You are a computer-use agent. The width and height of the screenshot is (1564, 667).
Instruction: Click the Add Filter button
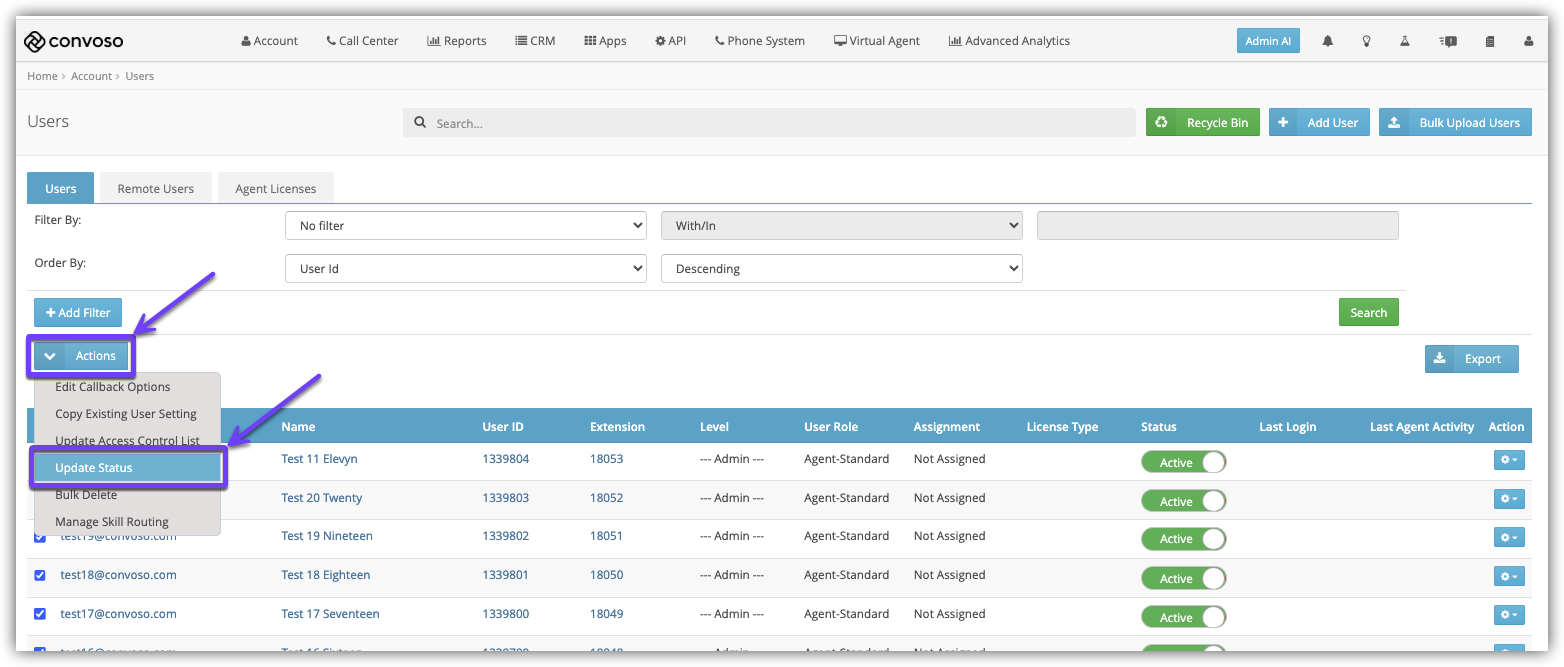click(x=78, y=313)
